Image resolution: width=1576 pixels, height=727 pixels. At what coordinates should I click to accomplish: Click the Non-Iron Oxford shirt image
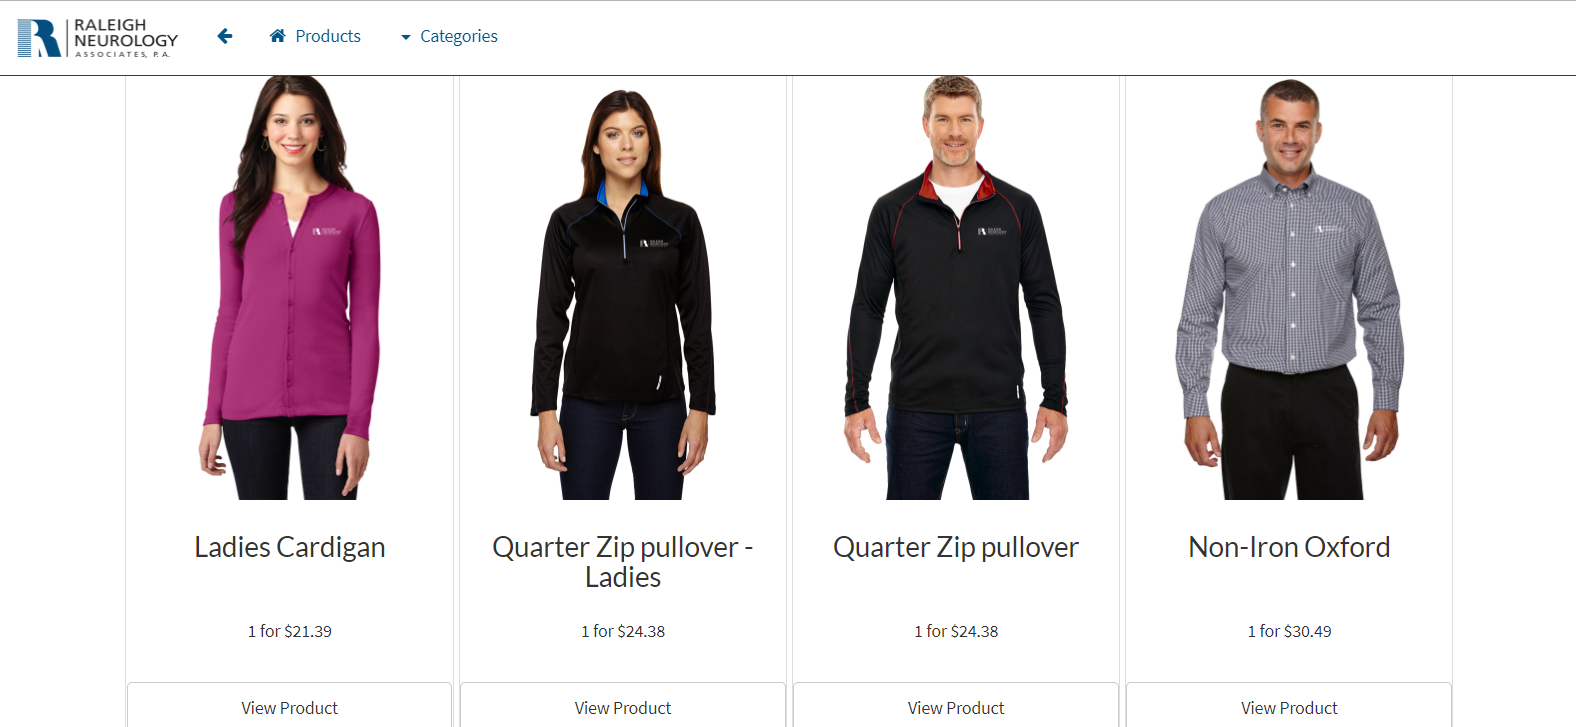1289,289
